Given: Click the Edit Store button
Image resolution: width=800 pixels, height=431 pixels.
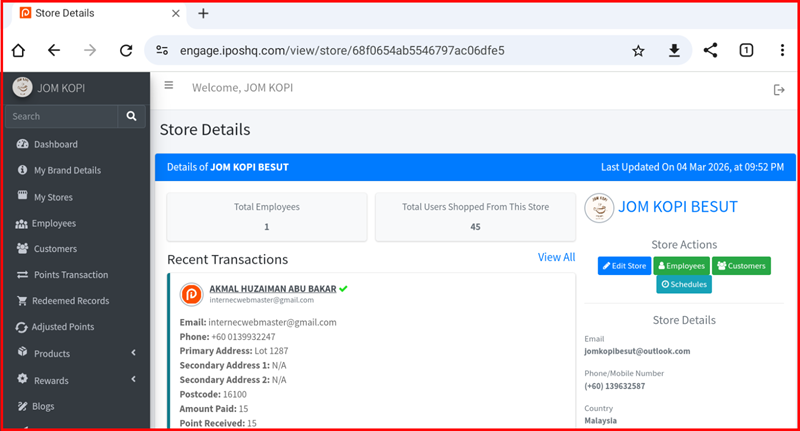Looking at the screenshot, I should tap(624, 265).
